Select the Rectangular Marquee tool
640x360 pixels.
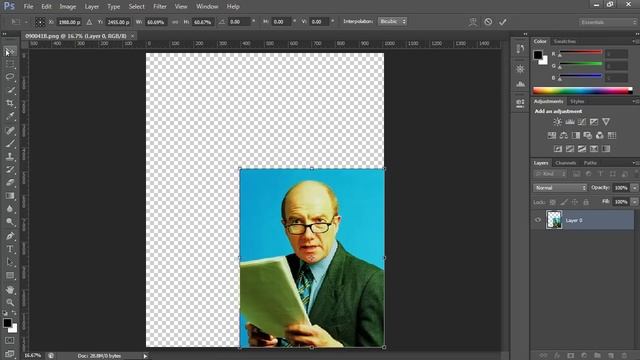click(x=10, y=64)
